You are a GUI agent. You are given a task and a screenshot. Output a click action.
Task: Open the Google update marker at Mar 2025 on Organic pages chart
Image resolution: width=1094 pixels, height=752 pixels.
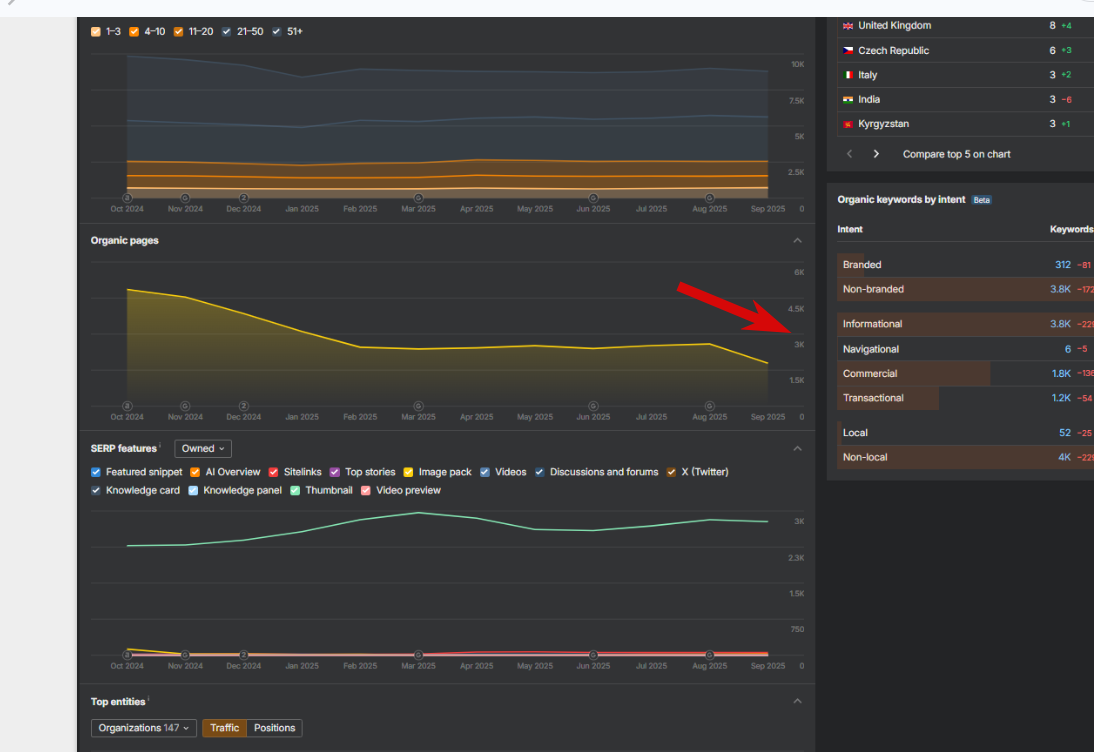pyautogui.click(x=418, y=406)
